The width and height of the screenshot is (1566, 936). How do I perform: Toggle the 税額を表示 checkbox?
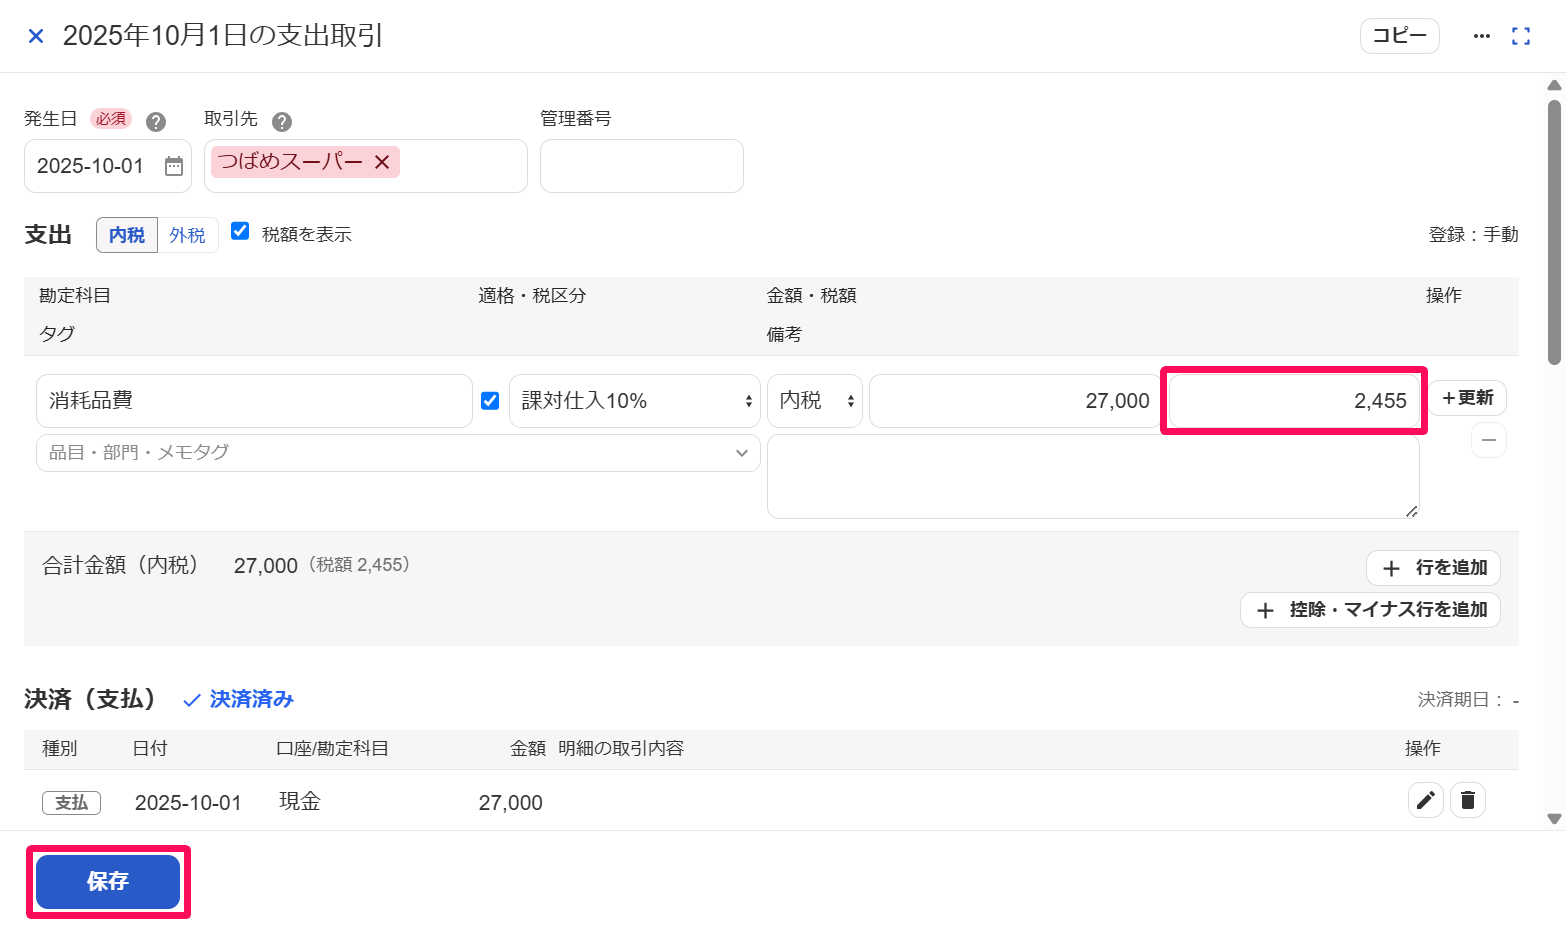pos(240,231)
